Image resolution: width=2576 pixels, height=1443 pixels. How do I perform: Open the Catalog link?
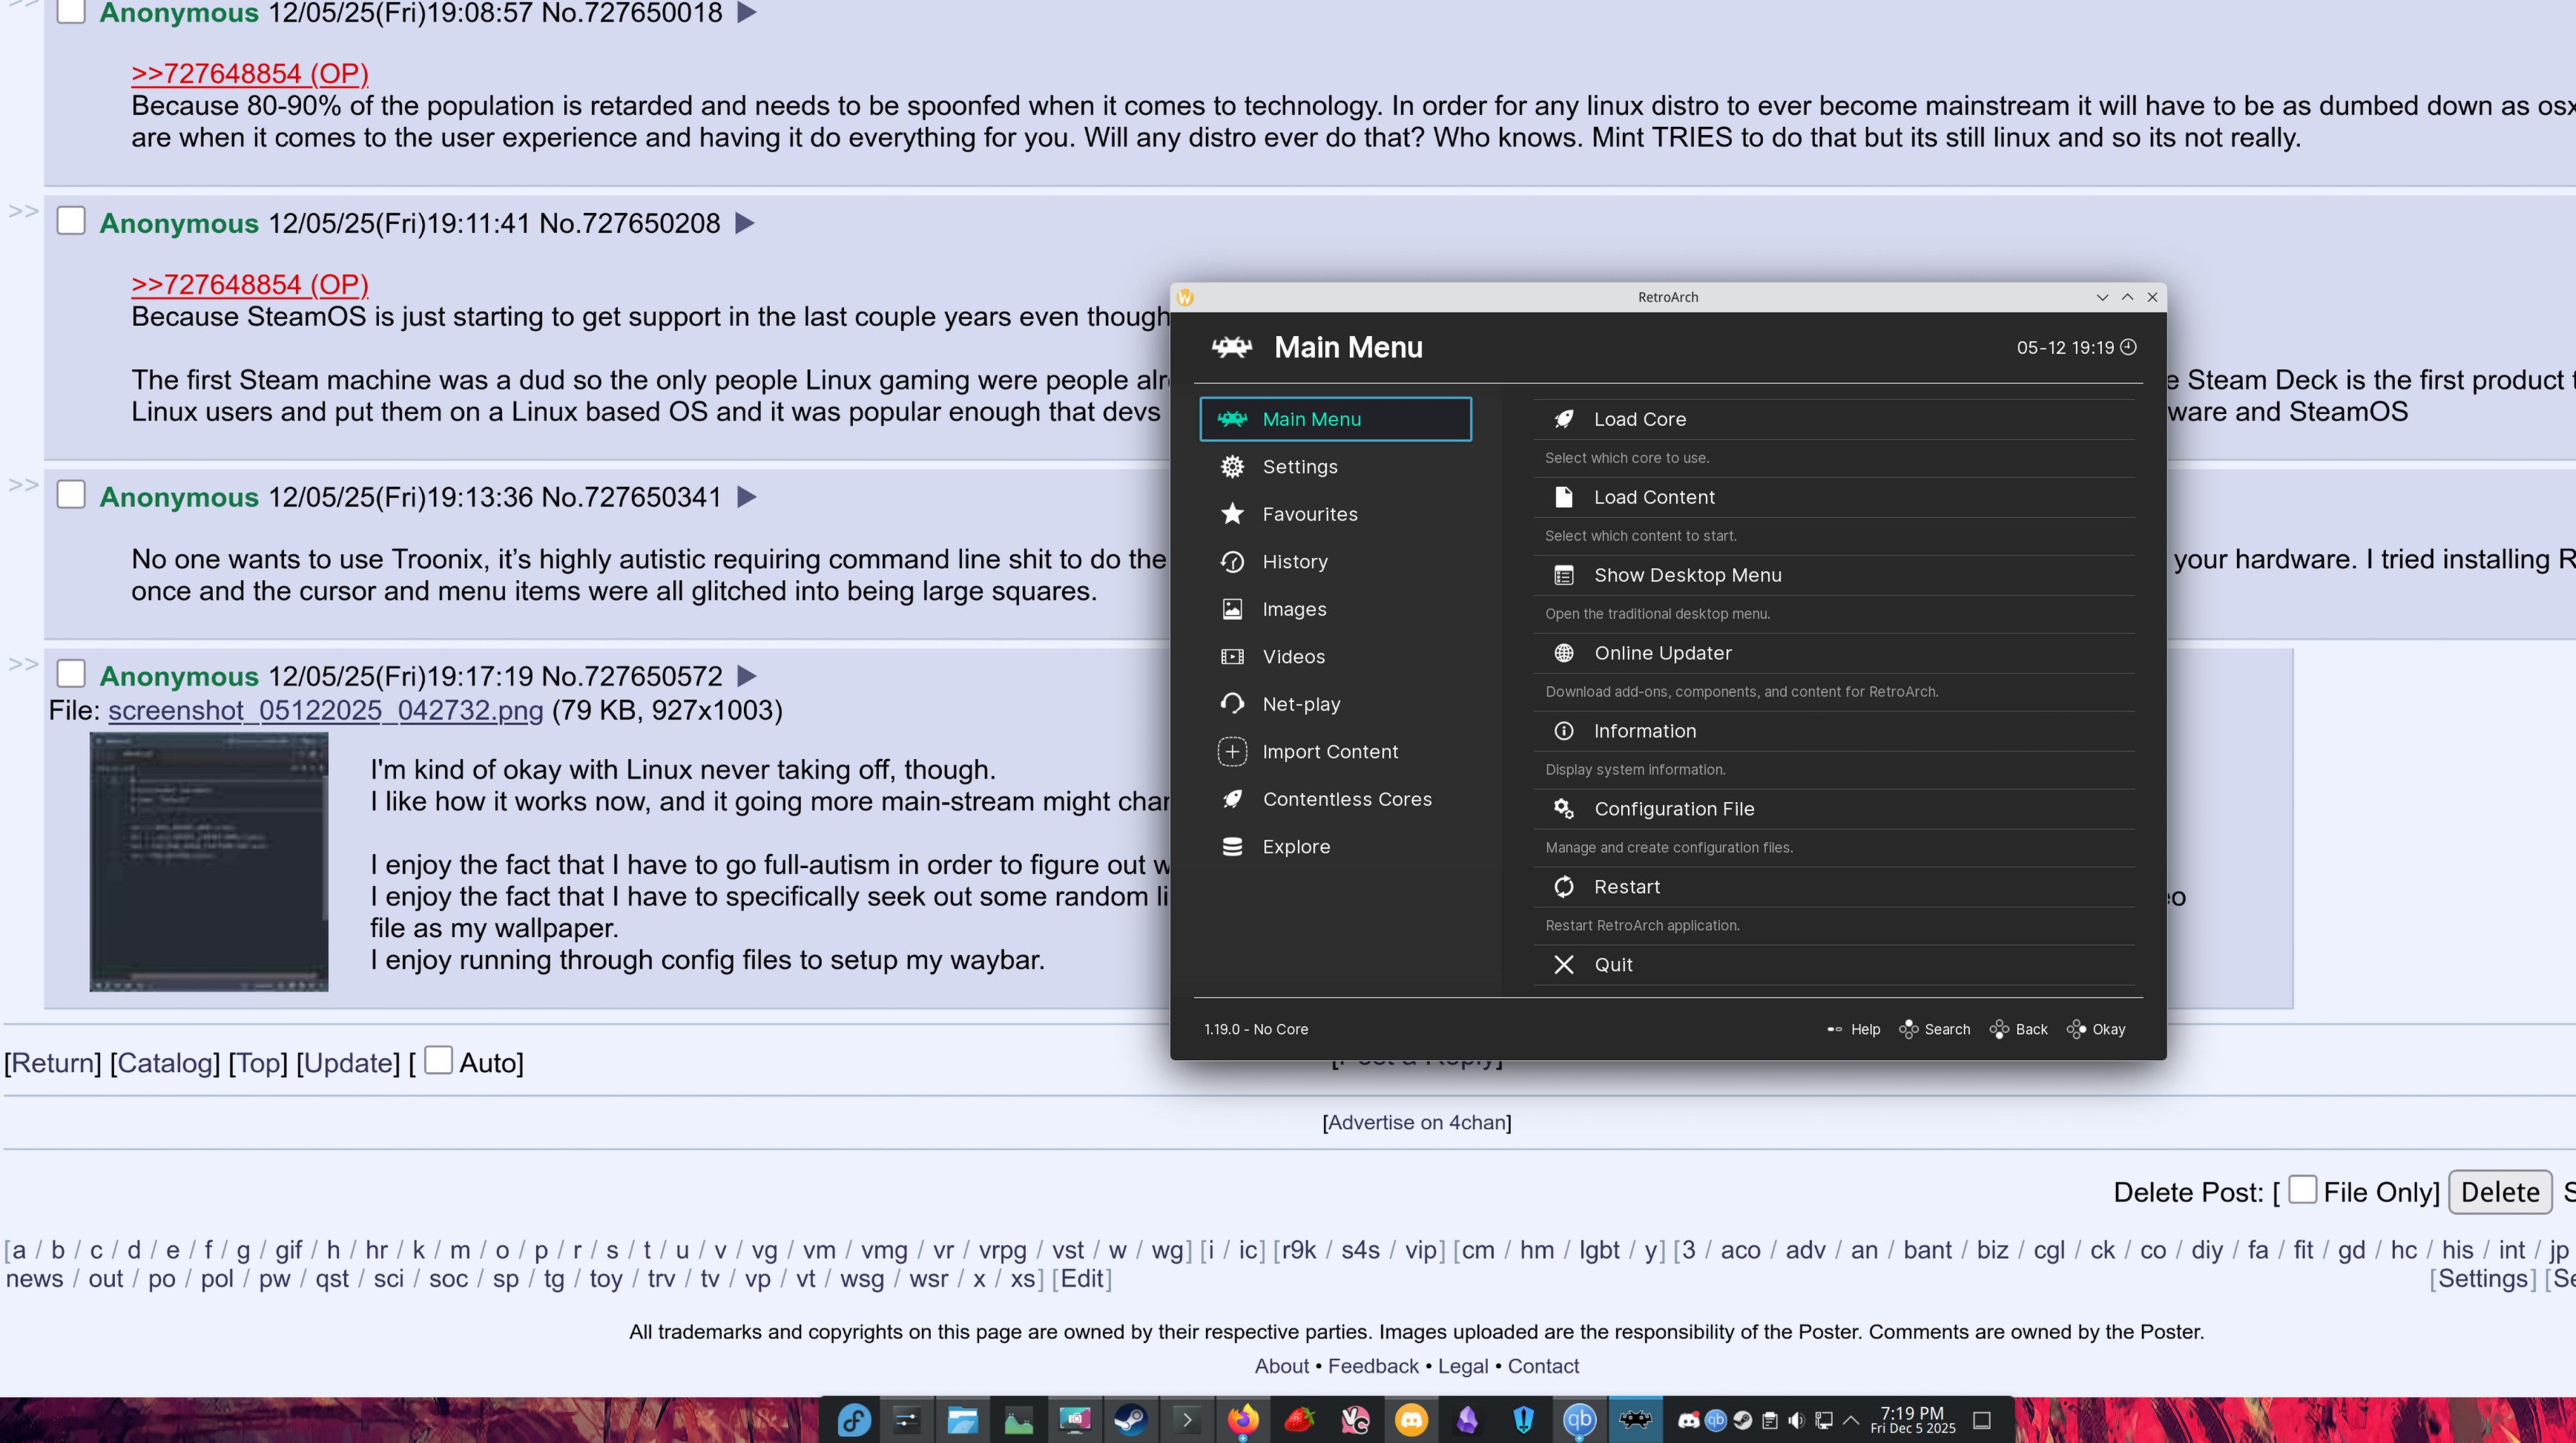[x=165, y=1063]
